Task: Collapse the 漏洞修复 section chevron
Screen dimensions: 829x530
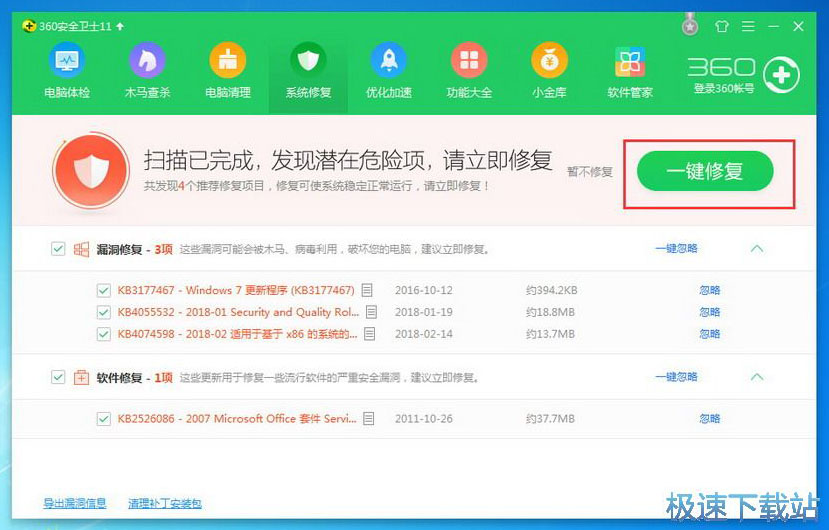Action: tap(757, 248)
